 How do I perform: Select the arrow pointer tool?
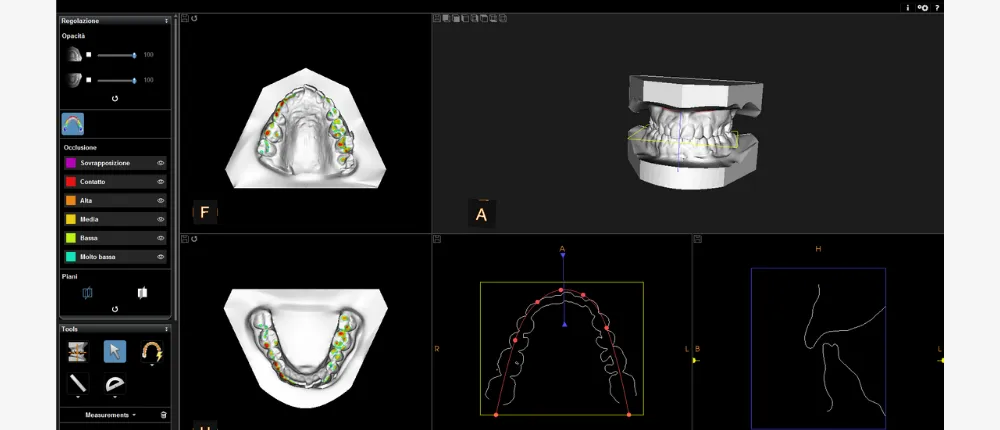click(x=115, y=351)
